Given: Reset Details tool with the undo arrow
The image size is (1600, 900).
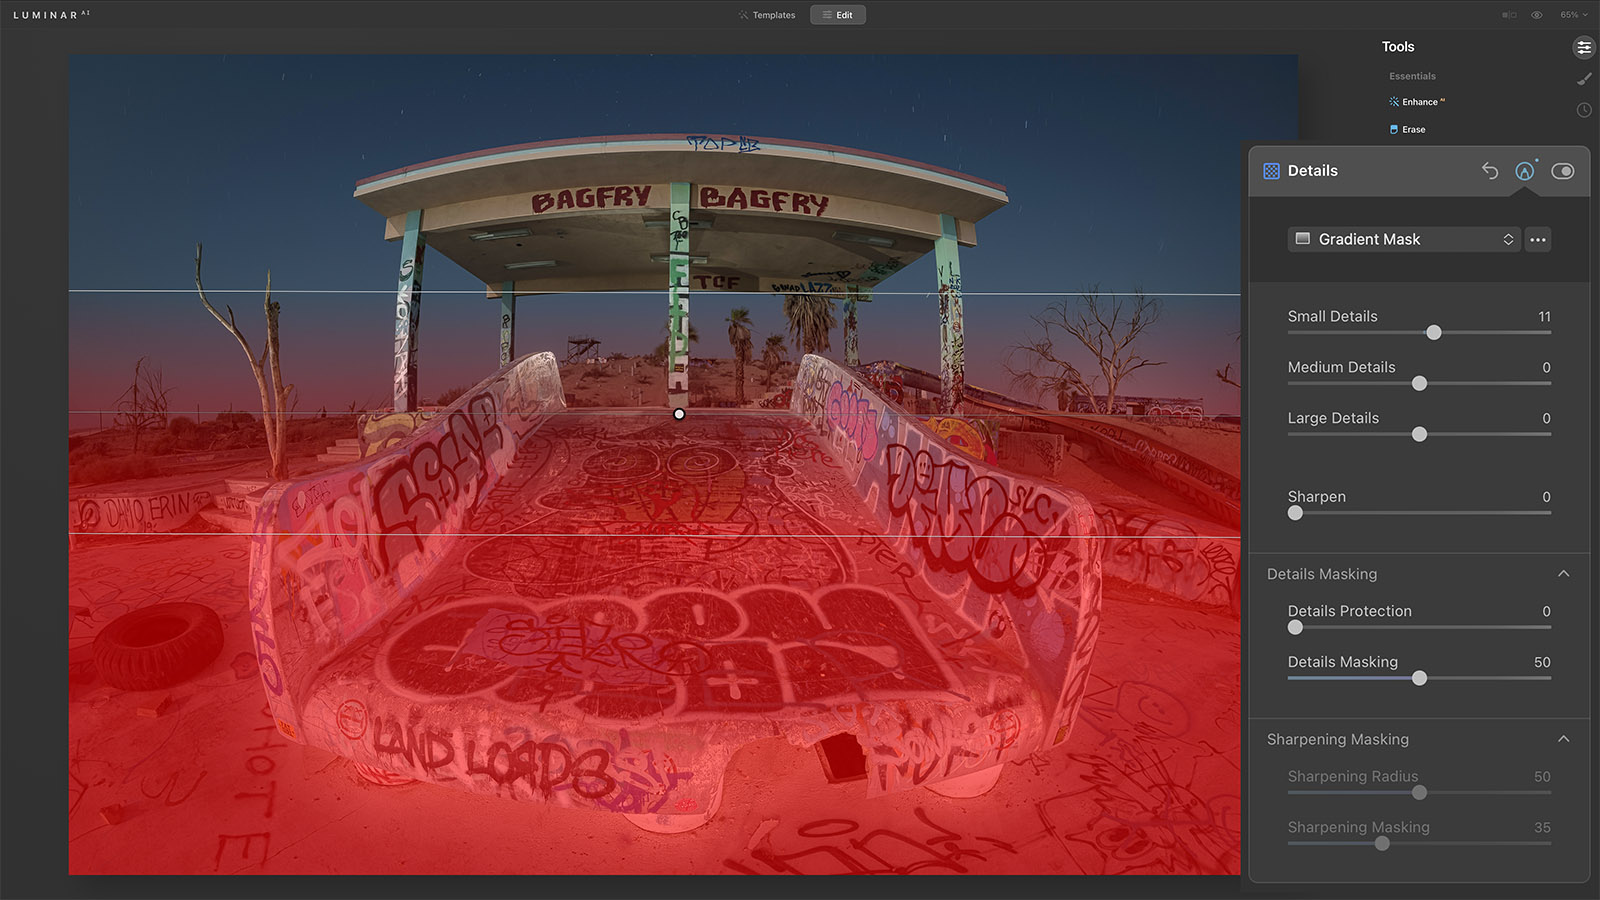Looking at the screenshot, I should [1489, 171].
